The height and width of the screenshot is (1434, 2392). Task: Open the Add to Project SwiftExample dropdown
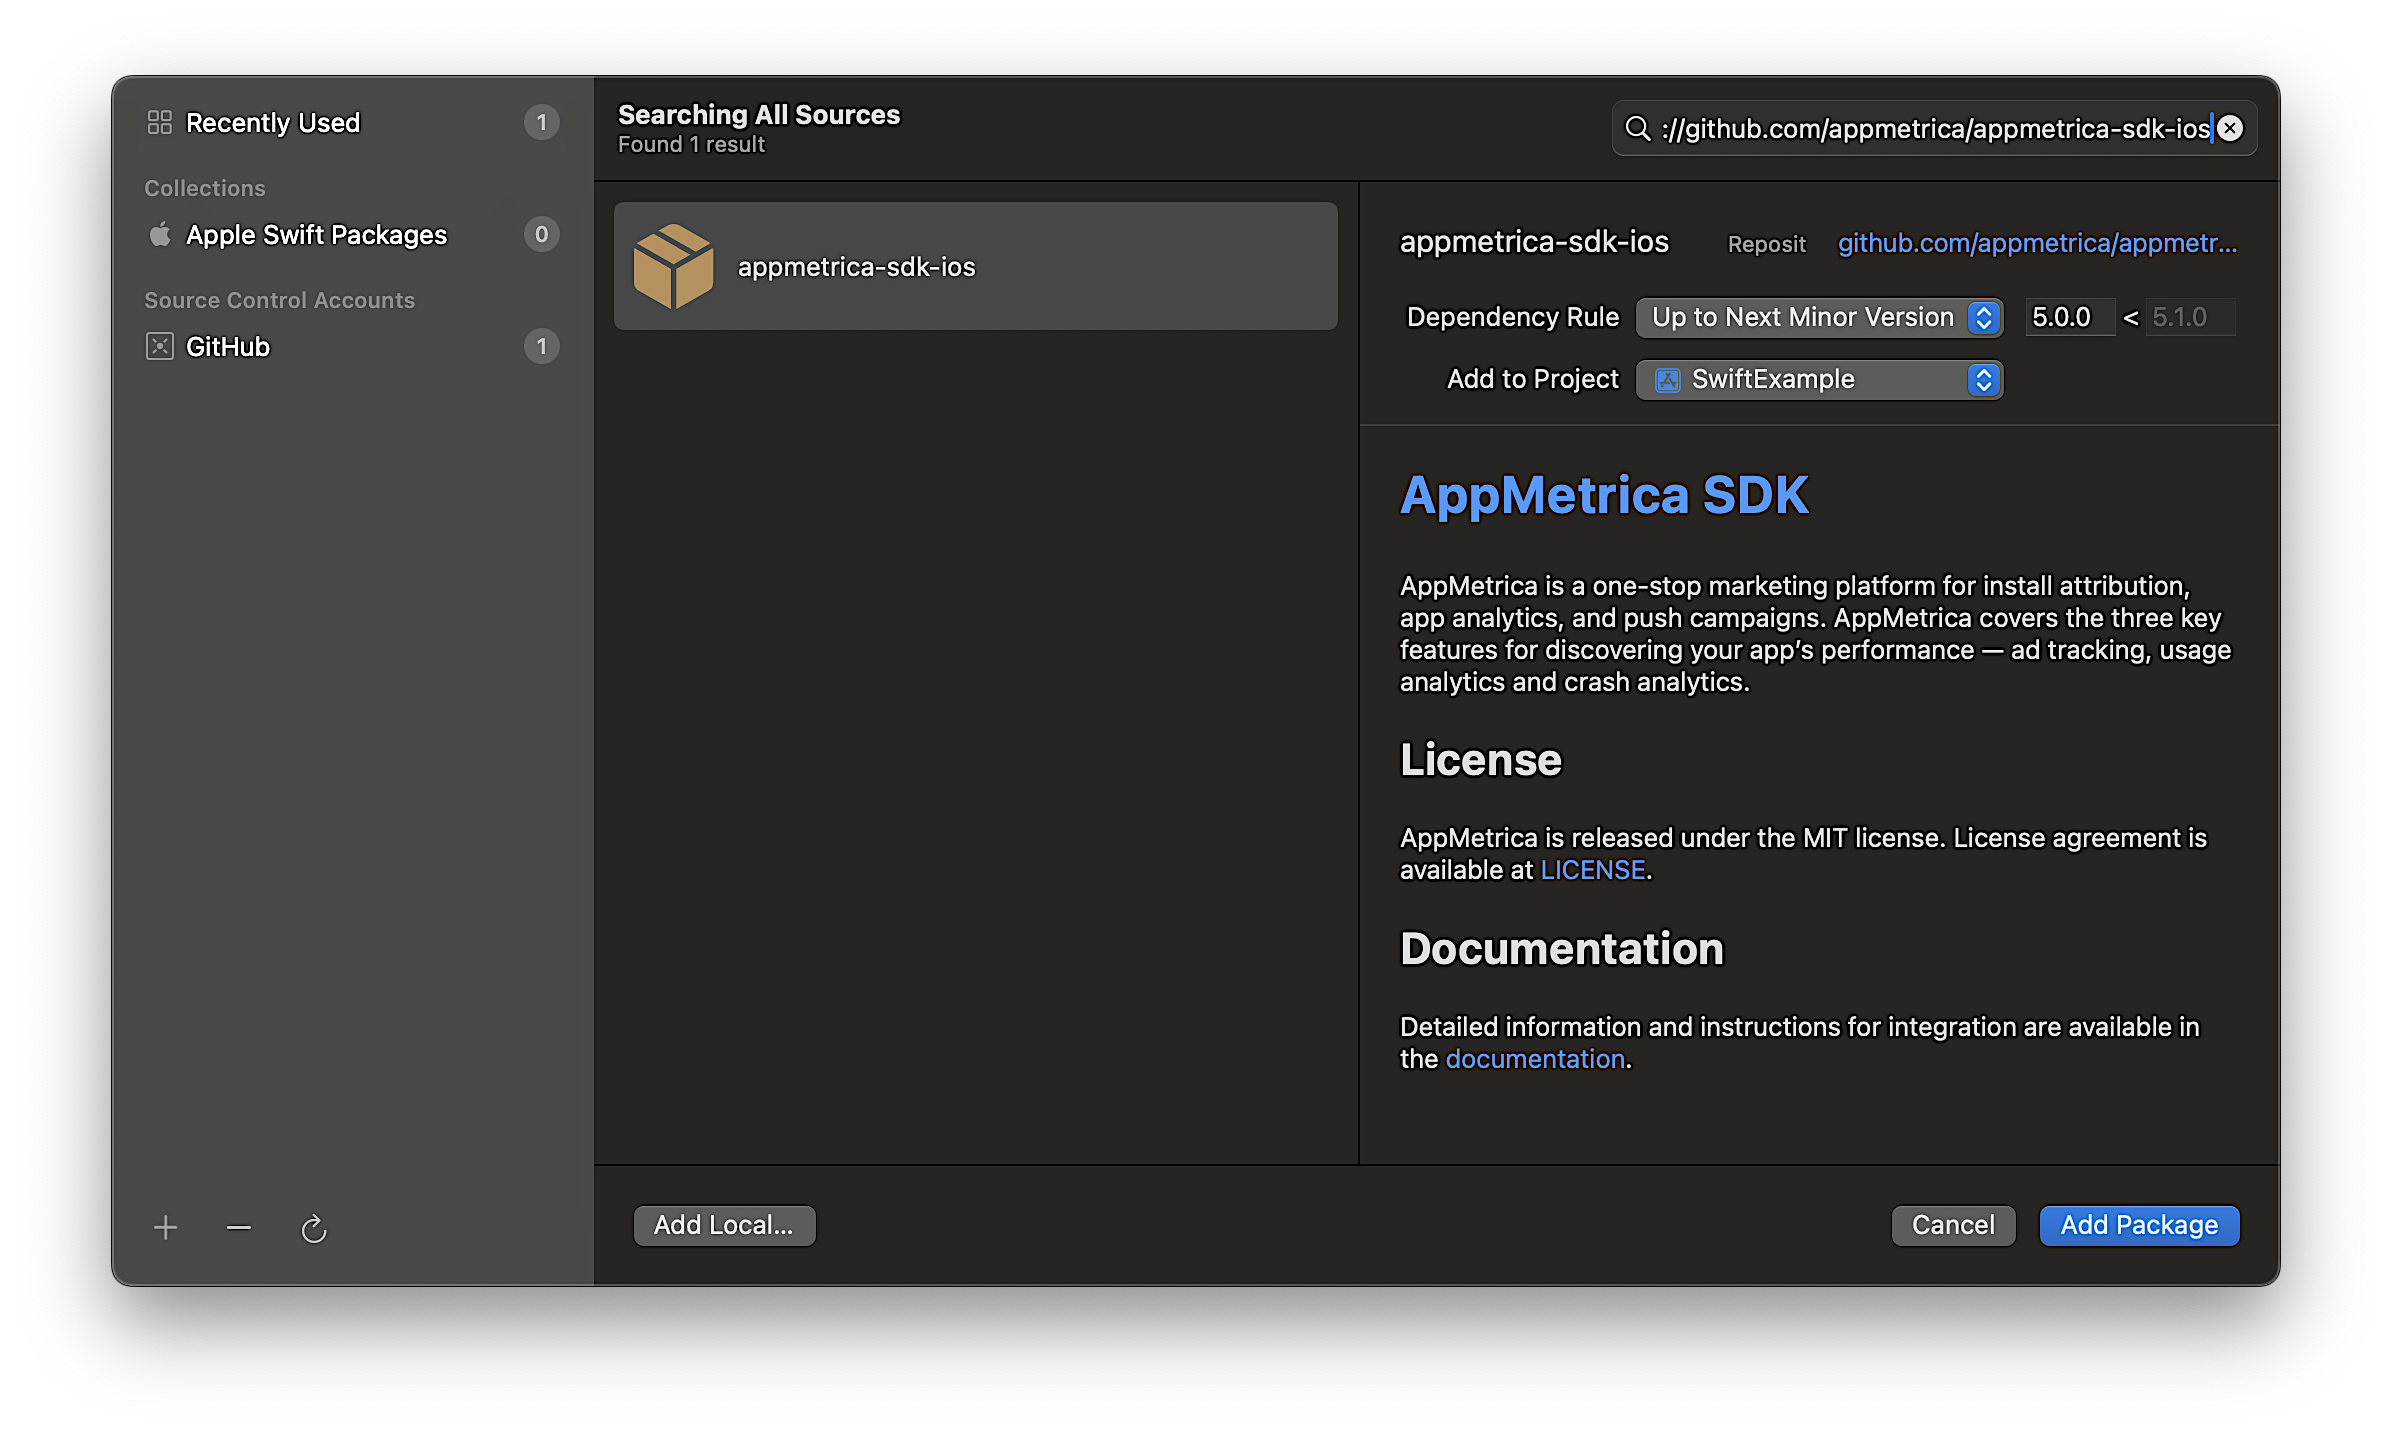pyautogui.click(x=1818, y=380)
